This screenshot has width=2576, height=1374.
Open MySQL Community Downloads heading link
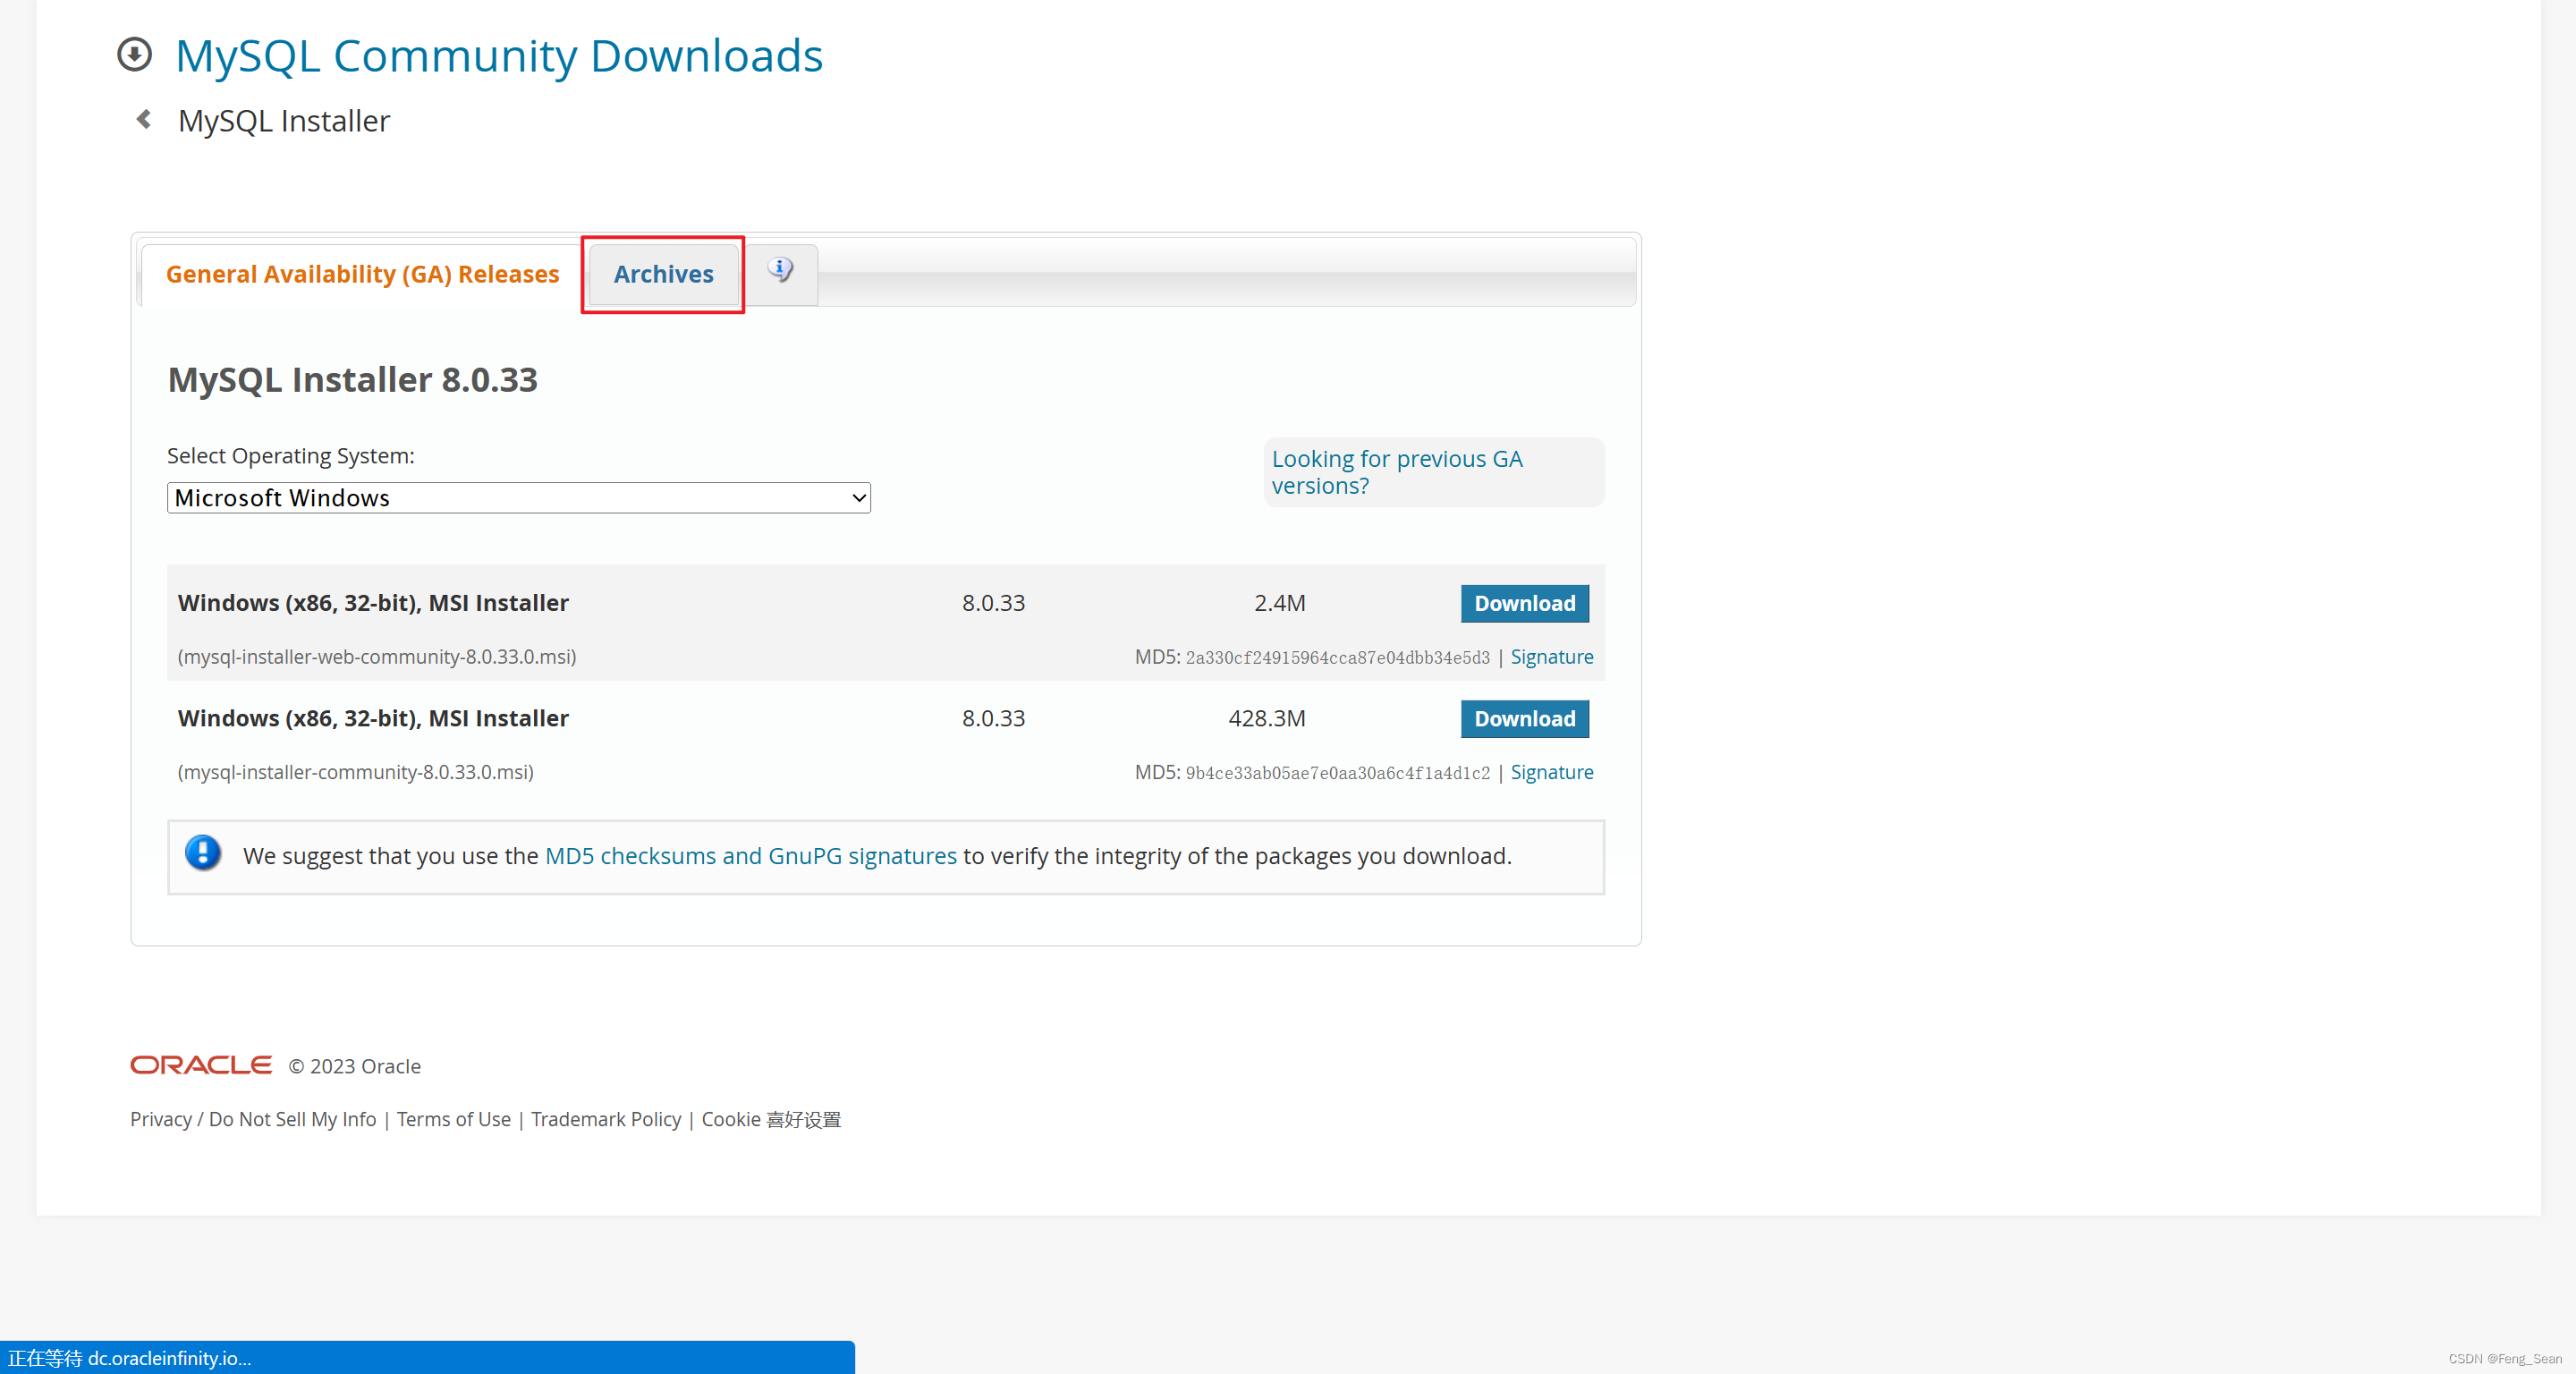click(x=499, y=55)
